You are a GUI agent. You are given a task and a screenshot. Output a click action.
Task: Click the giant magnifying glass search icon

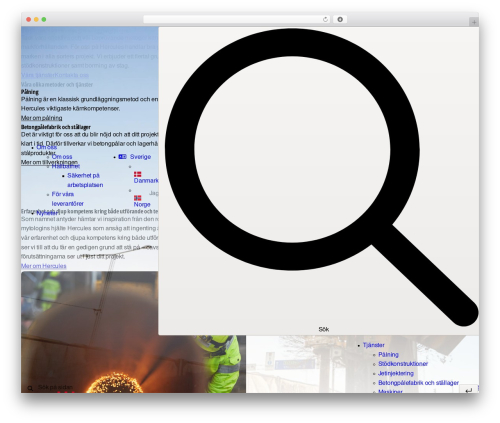coord(322,177)
